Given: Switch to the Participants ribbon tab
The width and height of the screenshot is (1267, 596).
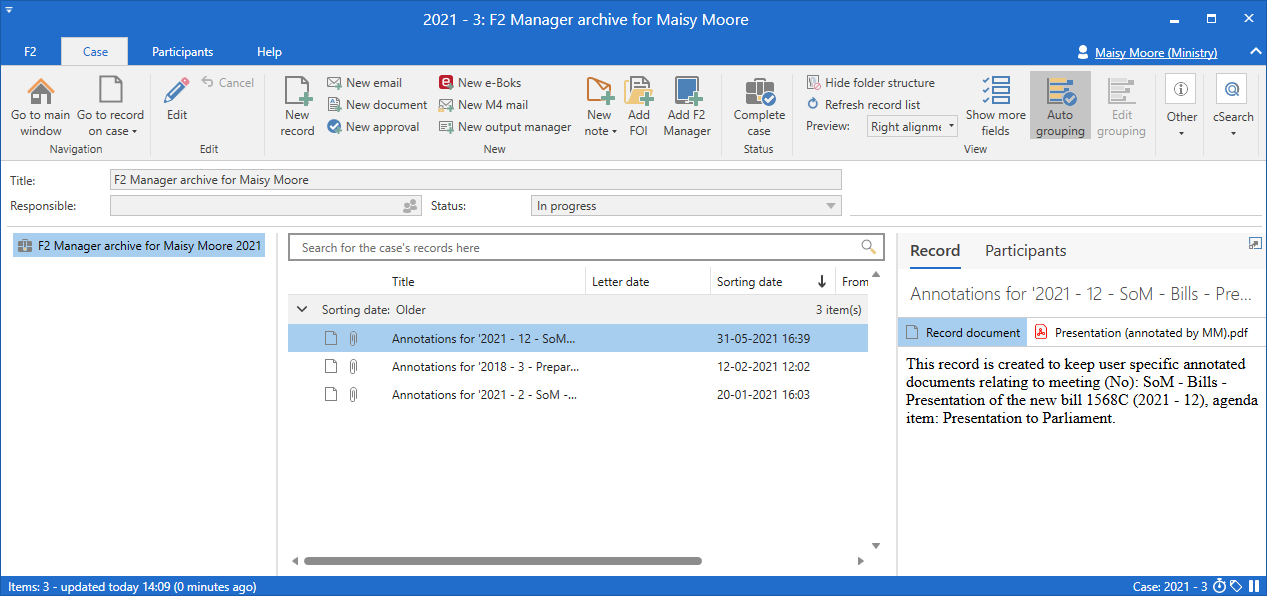Looking at the screenshot, I should pyautogui.click(x=182, y=52).
